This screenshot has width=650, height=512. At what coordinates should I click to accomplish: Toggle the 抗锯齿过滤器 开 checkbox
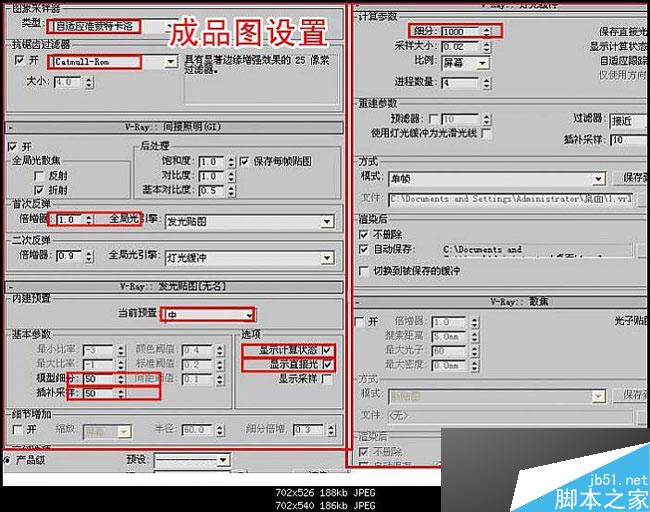[19, 61]
